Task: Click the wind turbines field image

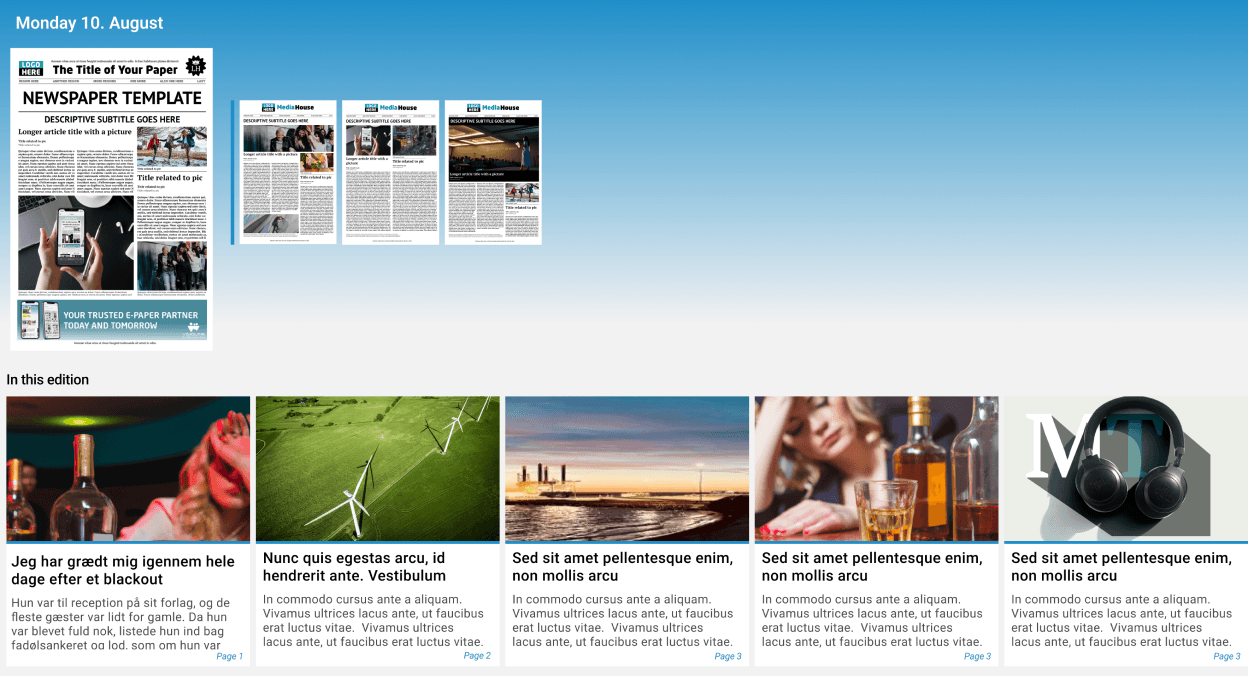Action: tap(378, 469)
